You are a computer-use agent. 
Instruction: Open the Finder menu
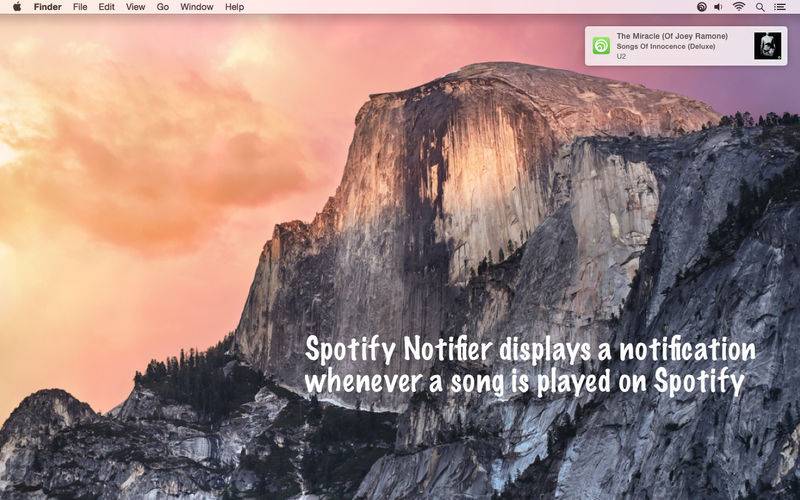[x=47, y=7]
